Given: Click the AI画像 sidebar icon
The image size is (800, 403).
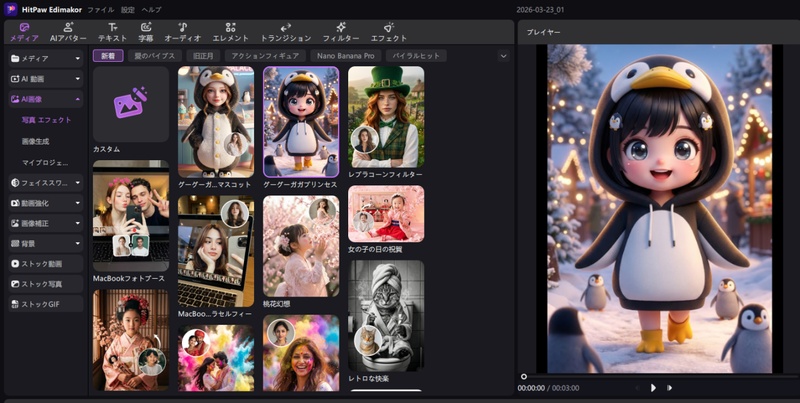Looking at the screenshot, I should [x=15, y=99].
